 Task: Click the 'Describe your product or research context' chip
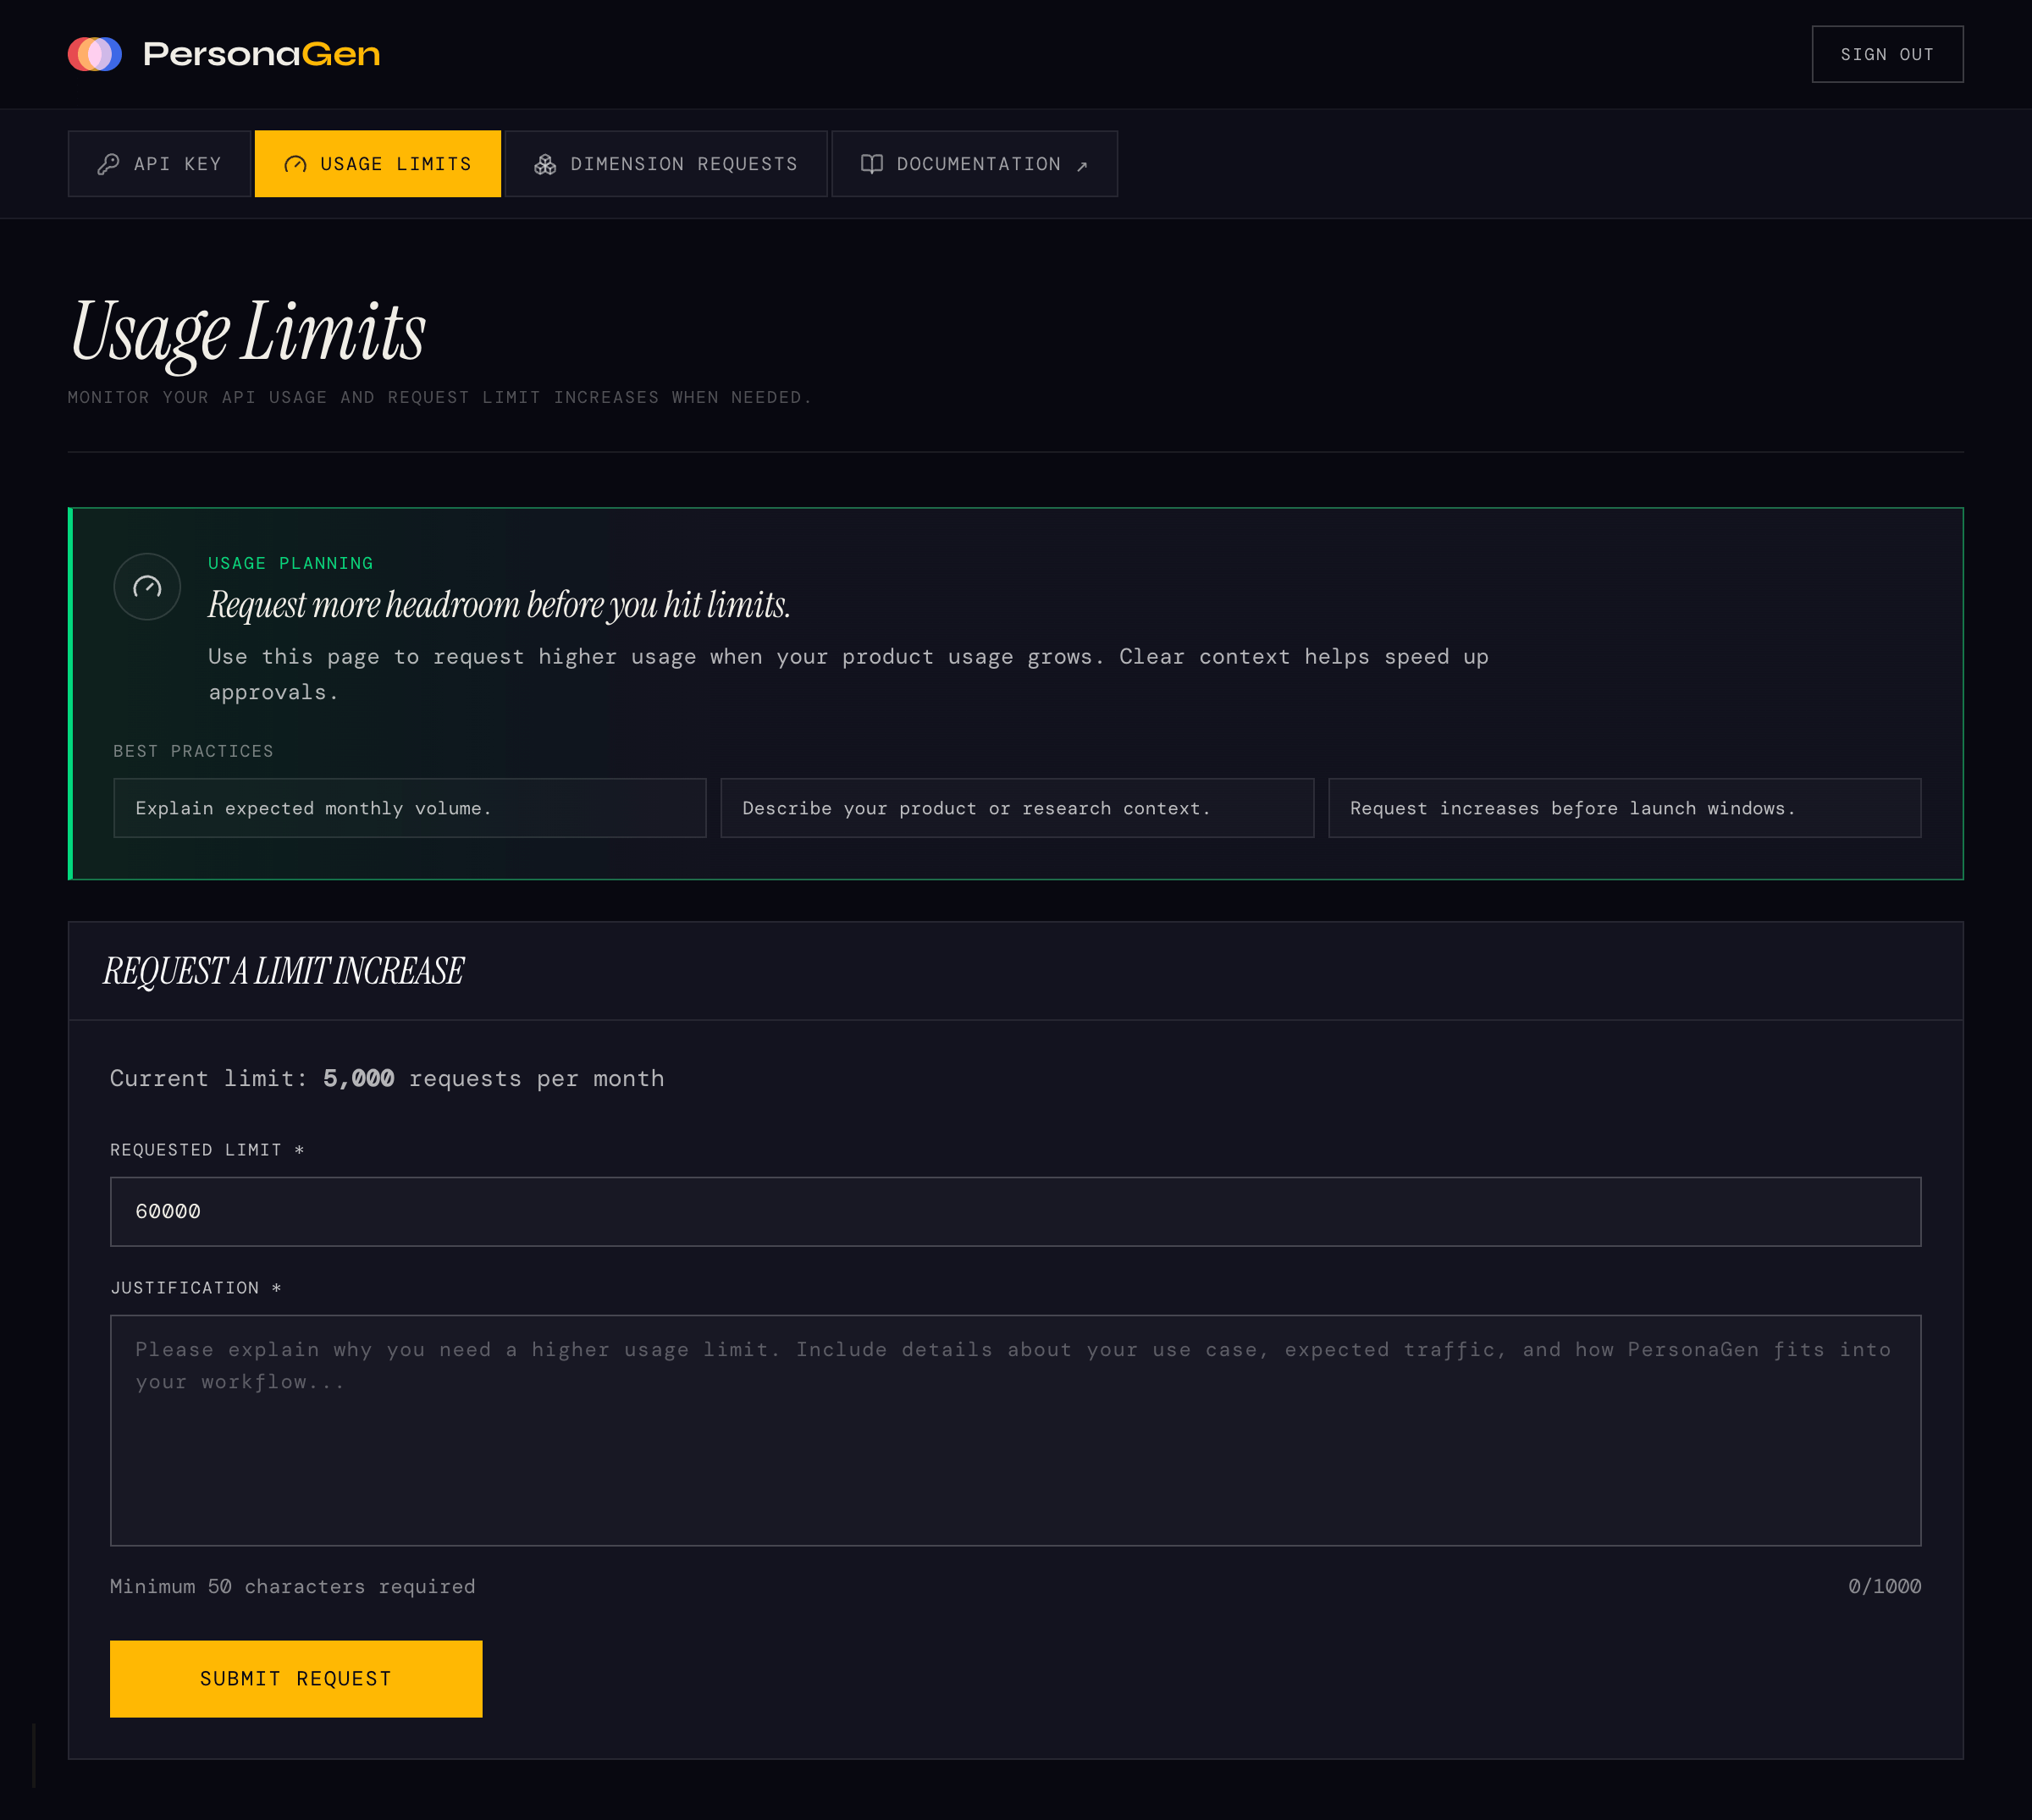coord(1017,808)
